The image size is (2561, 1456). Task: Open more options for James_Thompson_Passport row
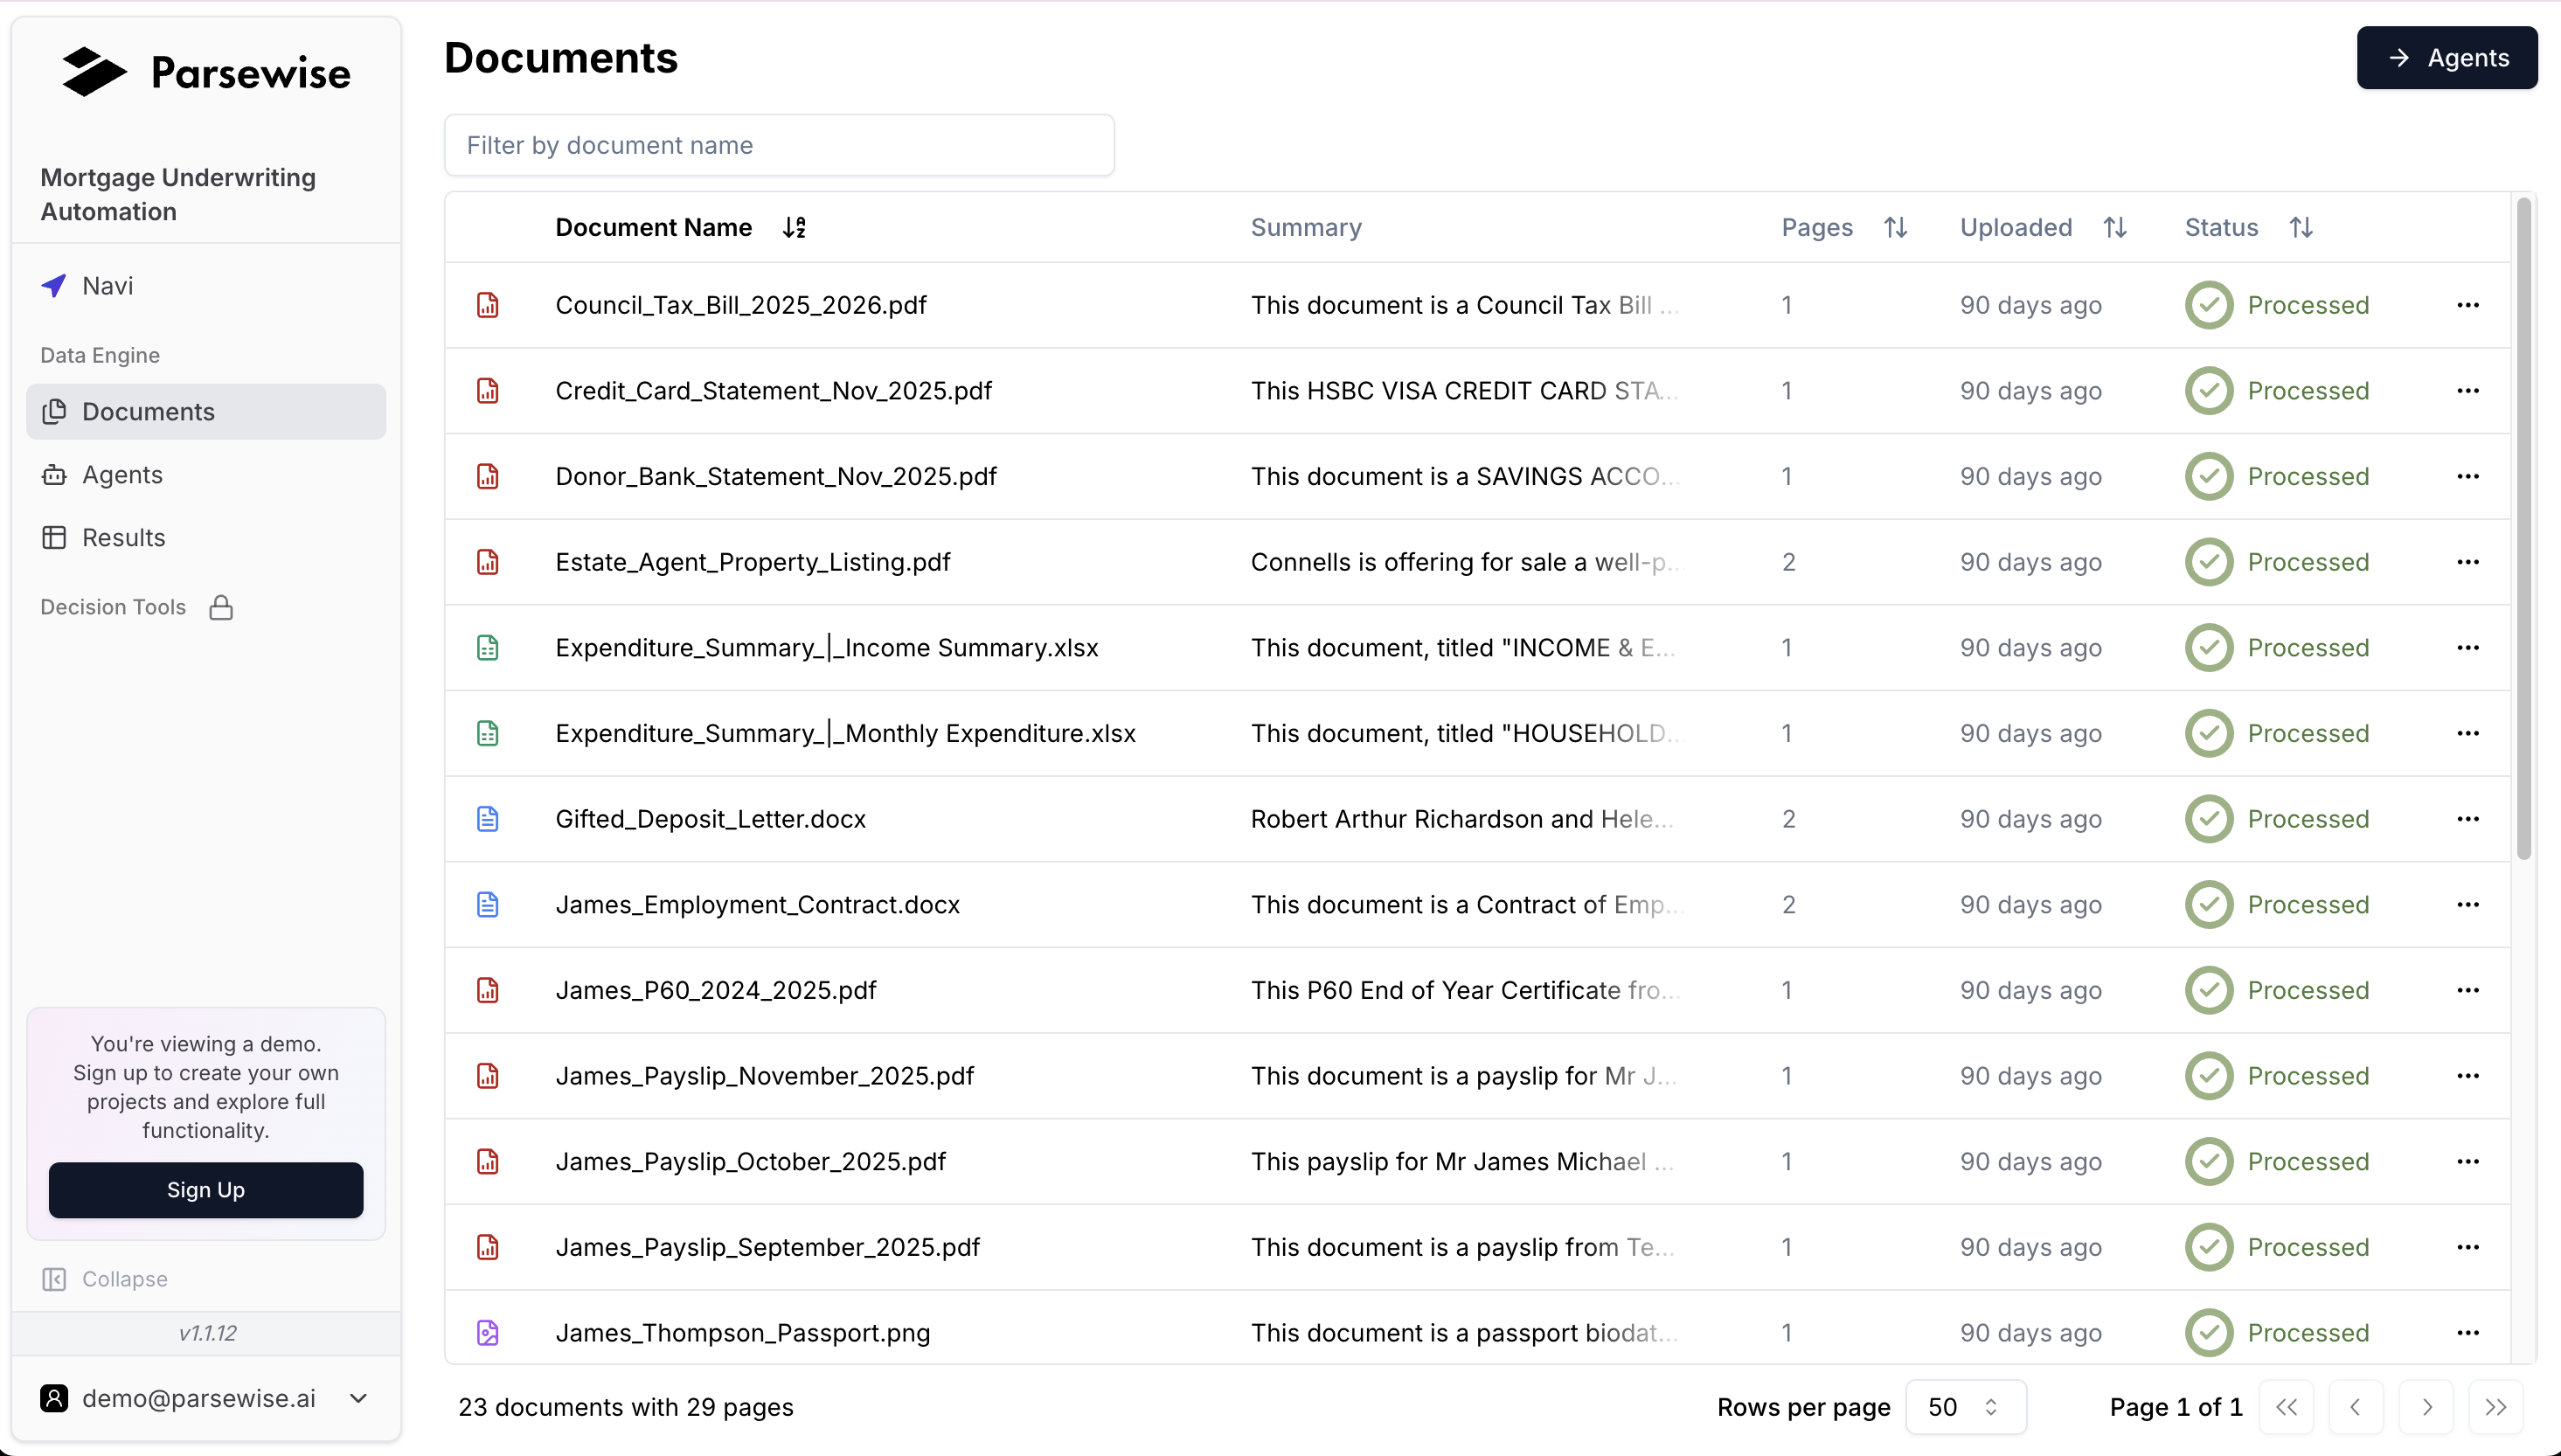click(x=2467, y=1333)
